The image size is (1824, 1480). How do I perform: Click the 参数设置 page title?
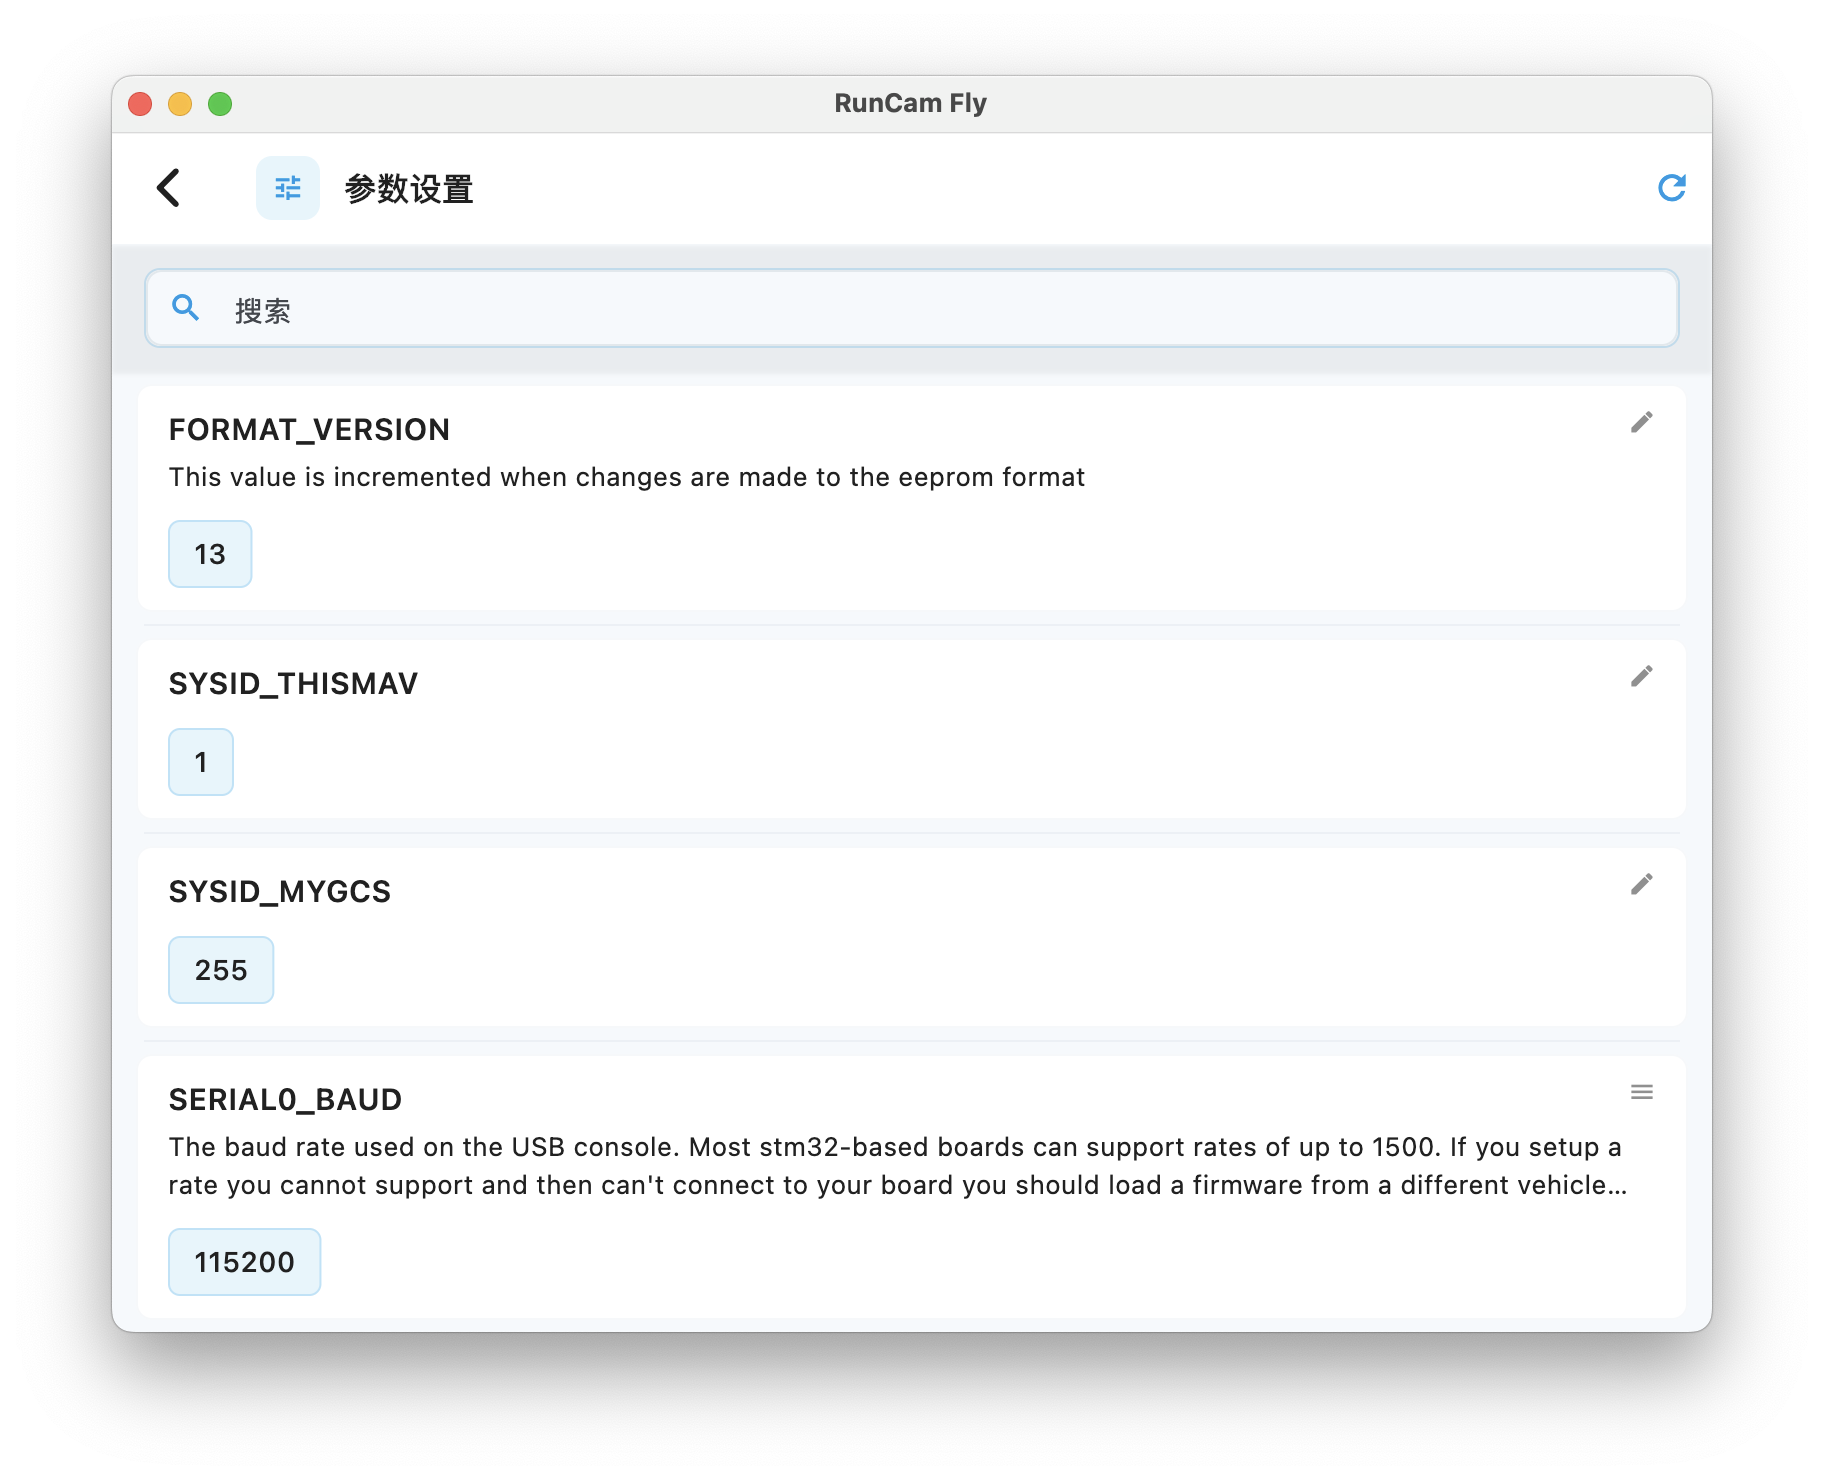click(409, 189)
